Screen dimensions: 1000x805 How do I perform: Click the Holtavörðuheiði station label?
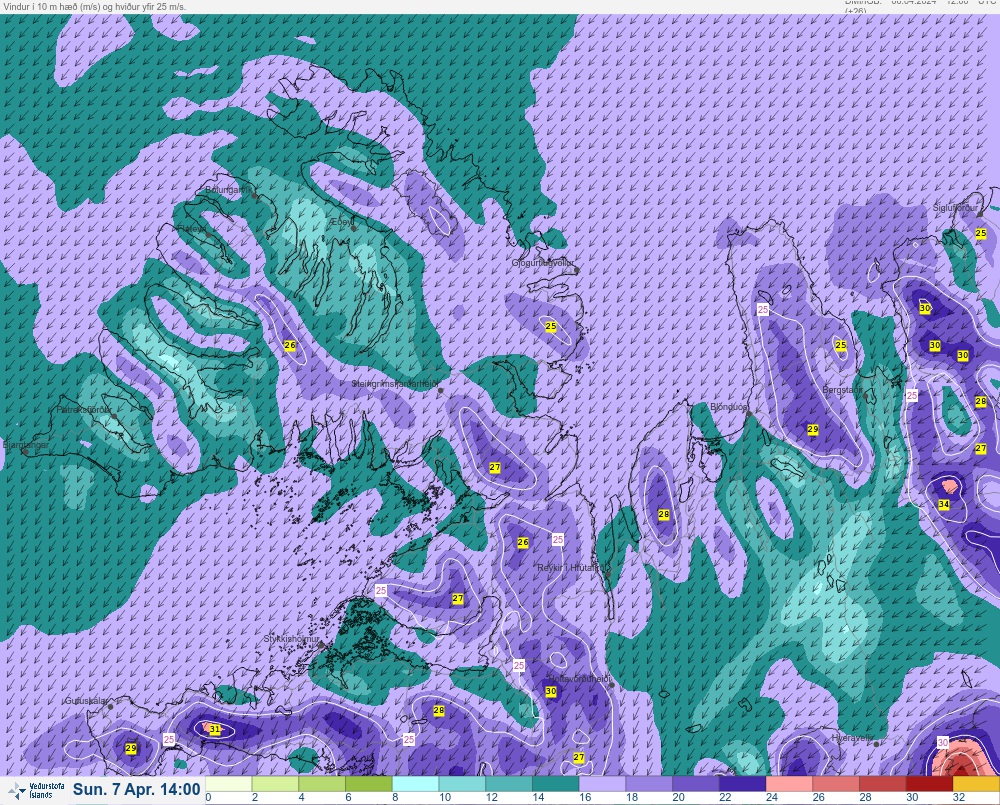[579, 679]
